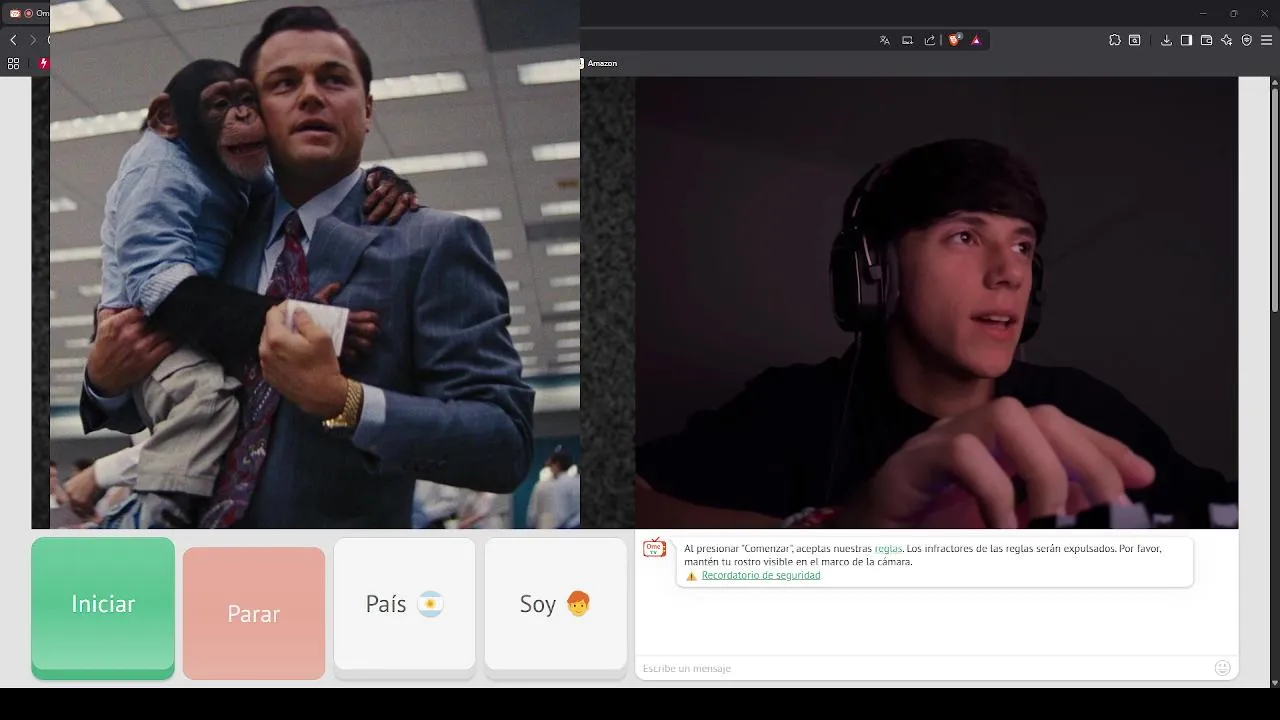Viewport: 1280px width, 720px height.
Task: Open the downloads icon in toolbar
Action: click(1166, 40)
